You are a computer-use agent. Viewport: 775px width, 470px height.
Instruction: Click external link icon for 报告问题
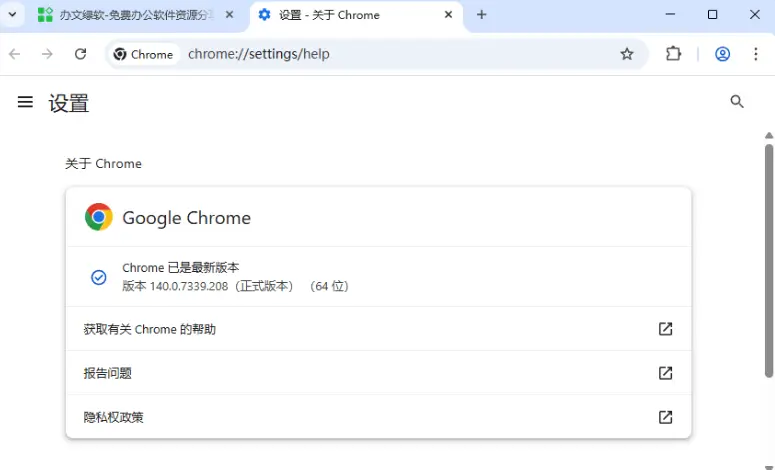[x=666, y=373]
